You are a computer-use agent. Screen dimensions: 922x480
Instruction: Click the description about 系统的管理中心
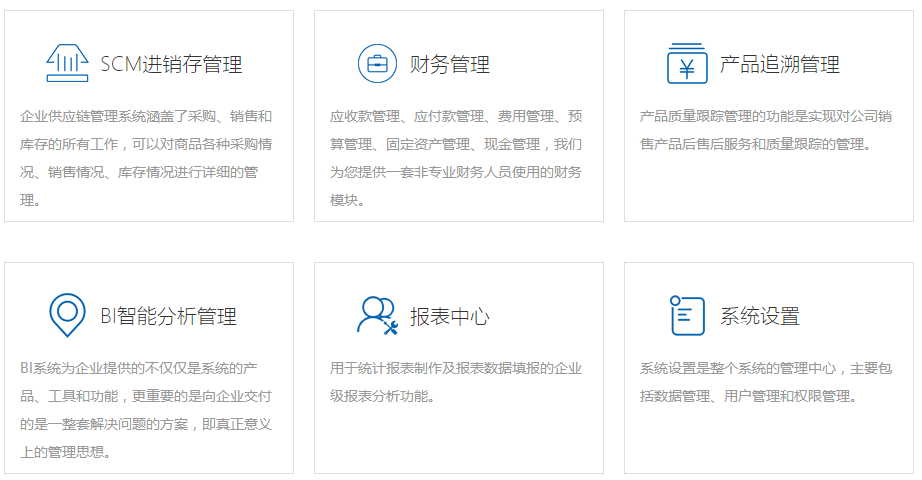[765, 382]
